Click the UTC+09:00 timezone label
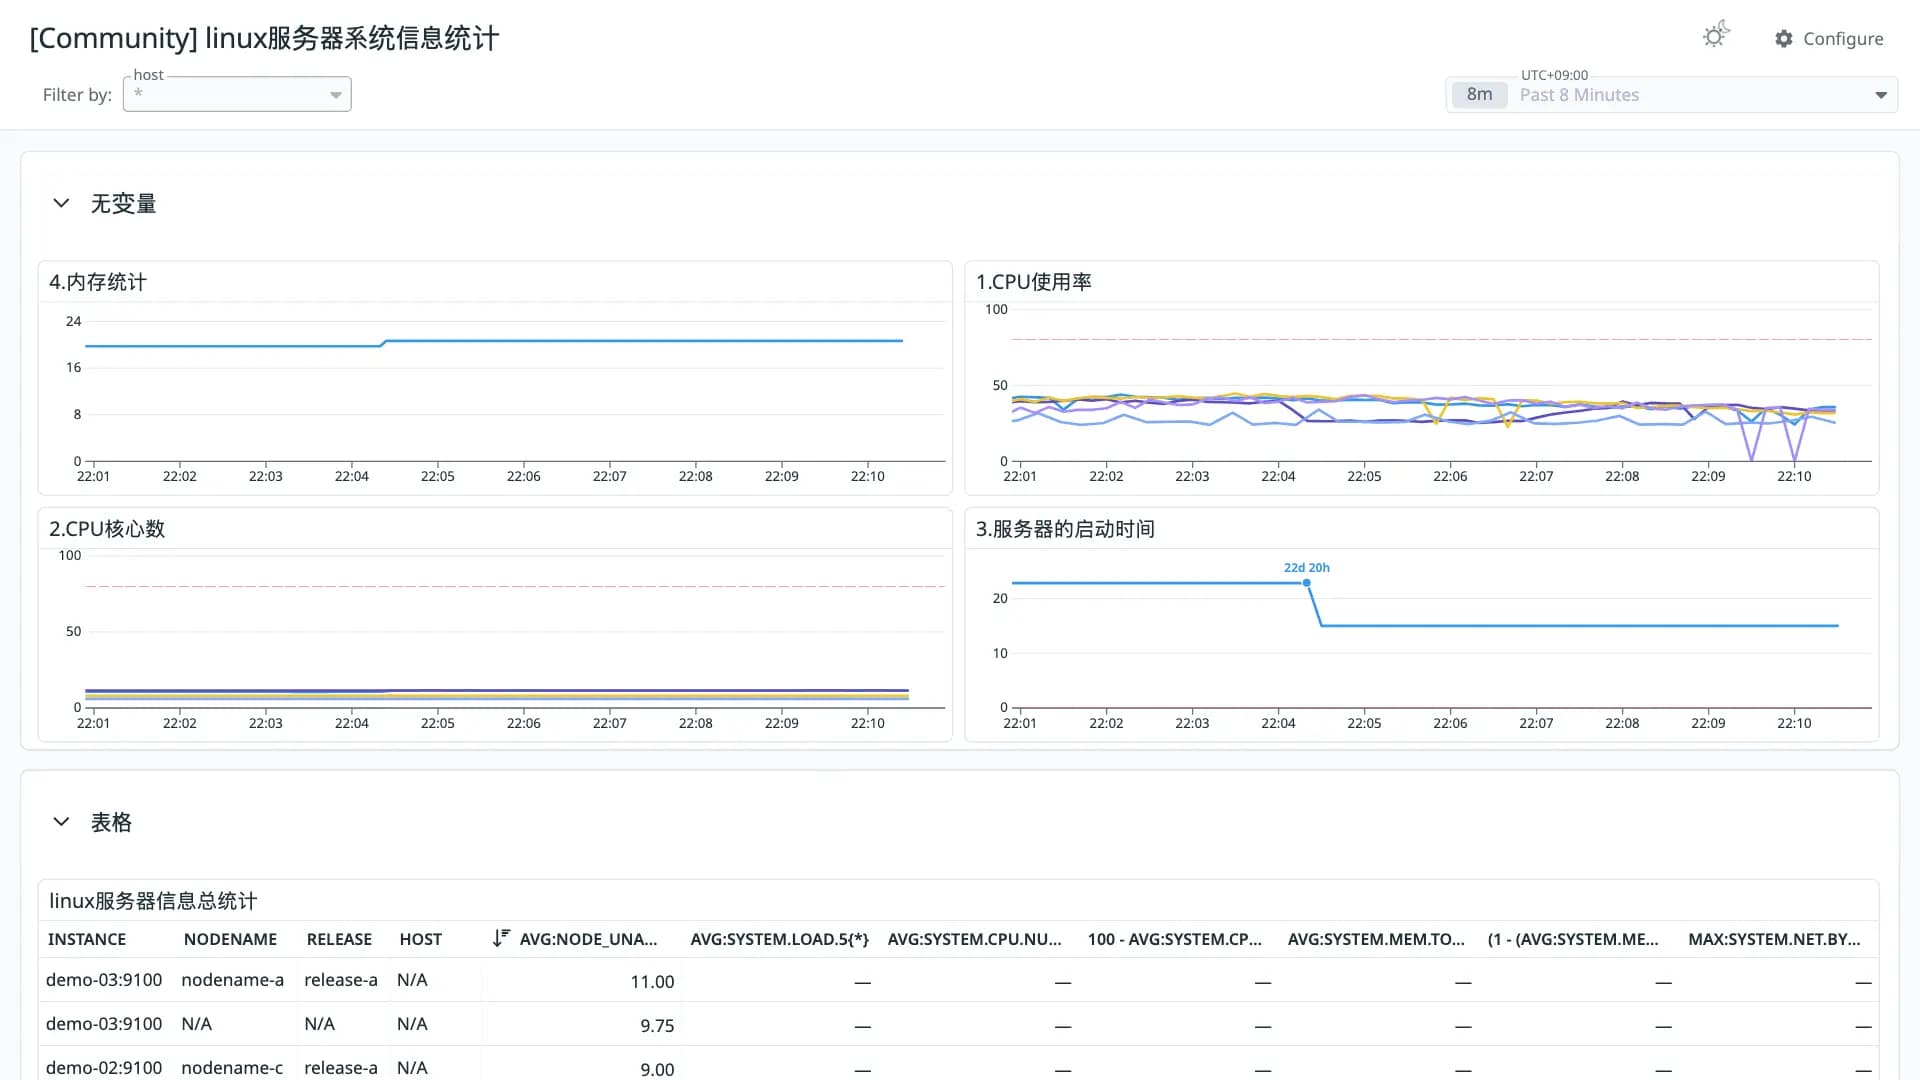 [x=1554, y=75]
